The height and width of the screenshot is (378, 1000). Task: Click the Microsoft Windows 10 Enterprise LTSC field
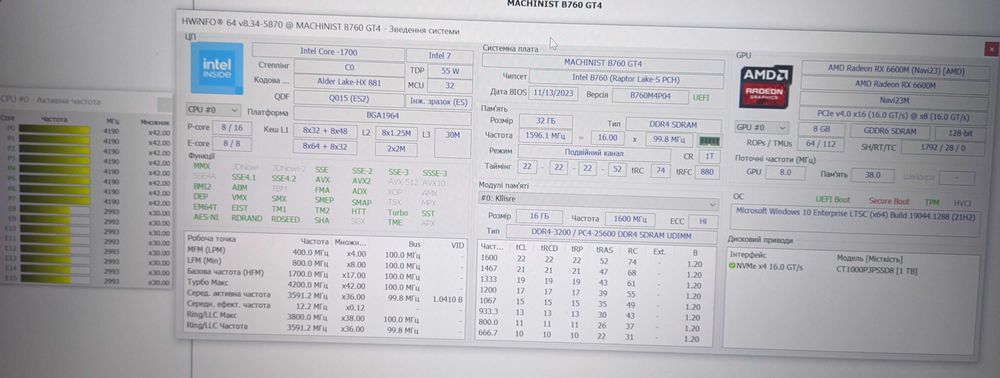coord(855,220)
